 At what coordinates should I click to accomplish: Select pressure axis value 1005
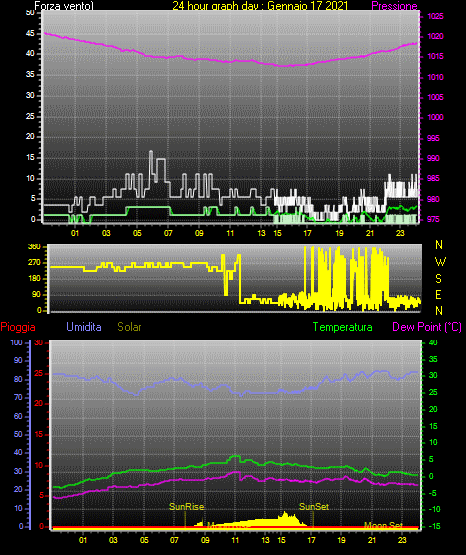(435, 97)
